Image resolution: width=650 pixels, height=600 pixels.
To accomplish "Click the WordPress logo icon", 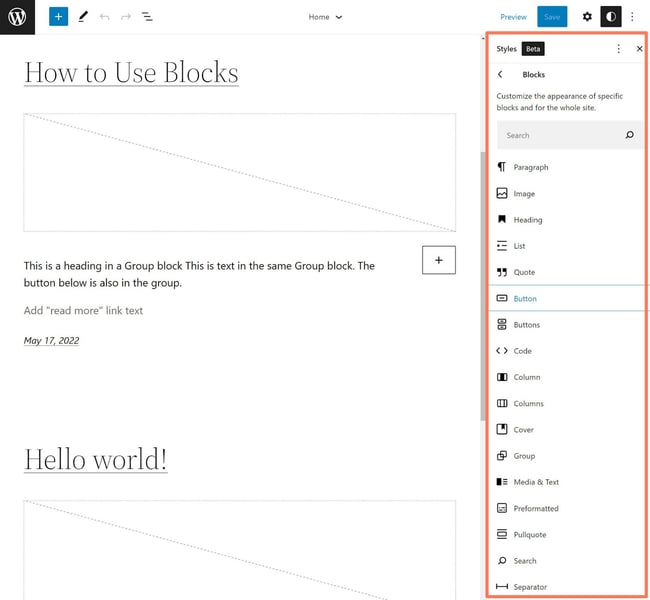I will [x=17, y=17].
